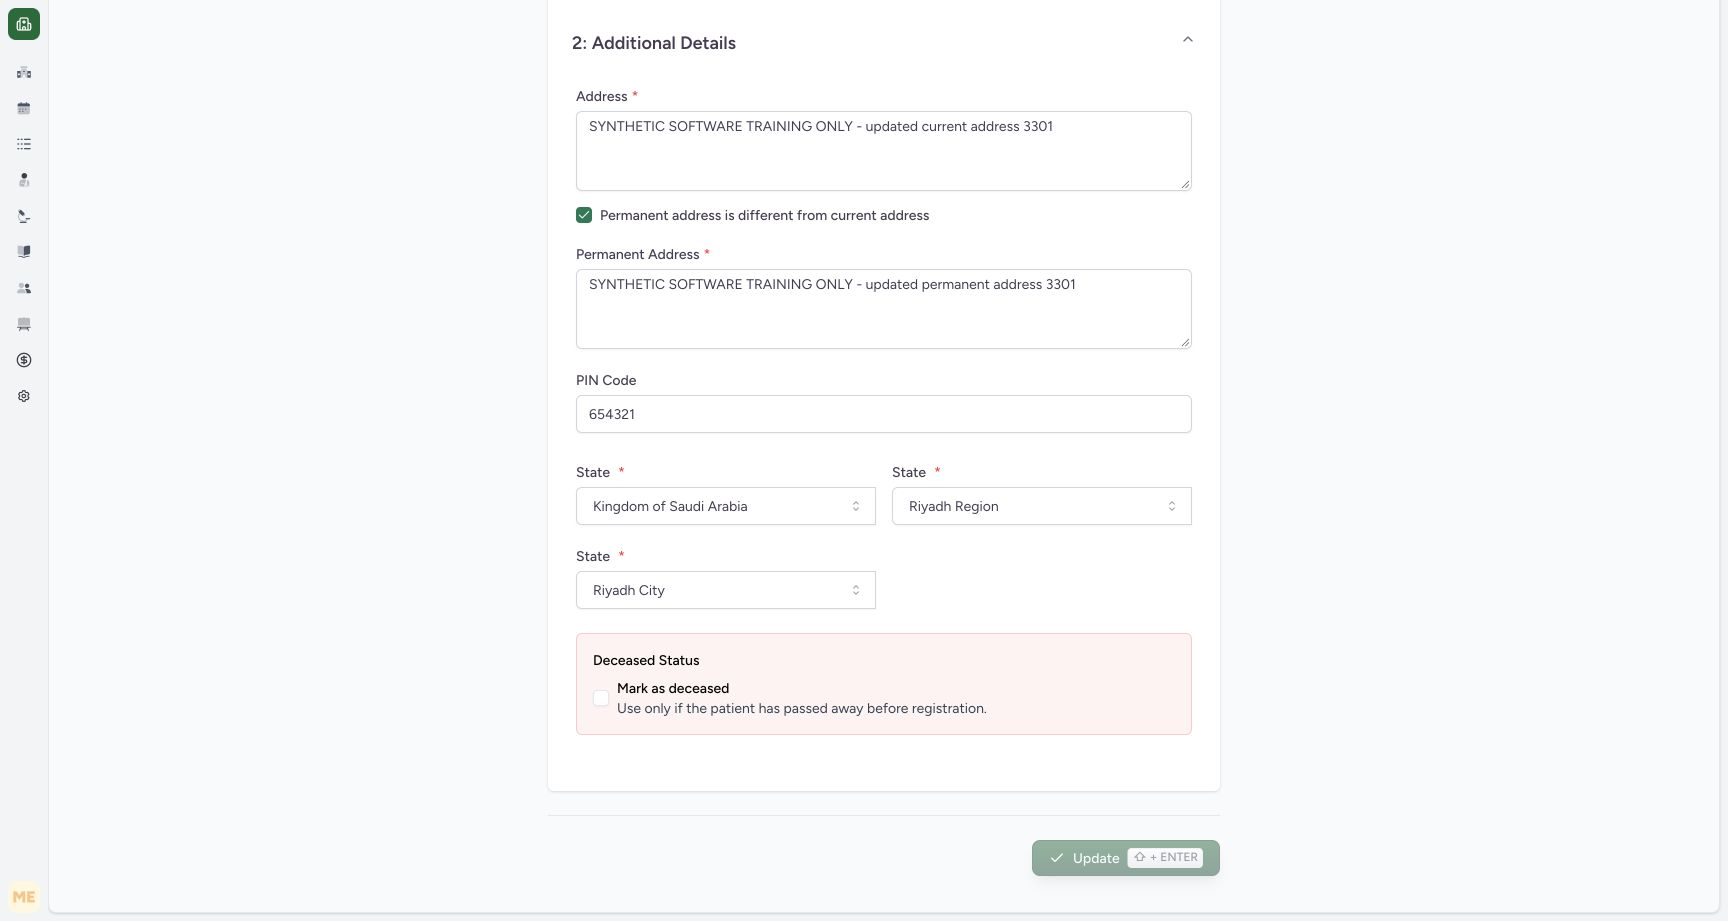Open the users group sidebar icon
This screenshot has height=921, width=1728.
pyautogui.click(x=24, y=288)
